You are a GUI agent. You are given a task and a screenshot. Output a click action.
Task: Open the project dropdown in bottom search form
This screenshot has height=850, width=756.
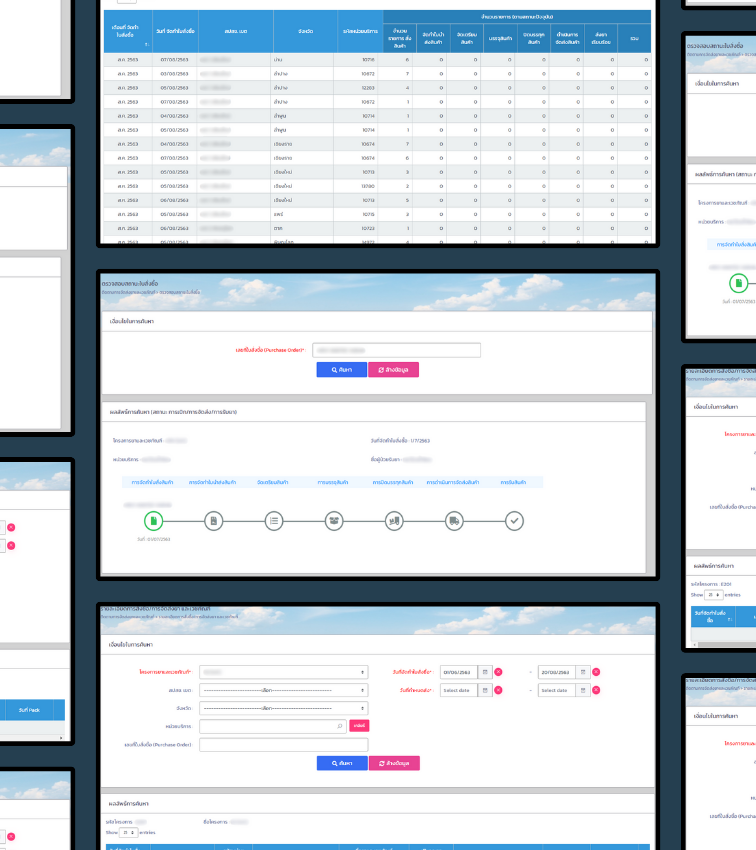pos(283,672)
